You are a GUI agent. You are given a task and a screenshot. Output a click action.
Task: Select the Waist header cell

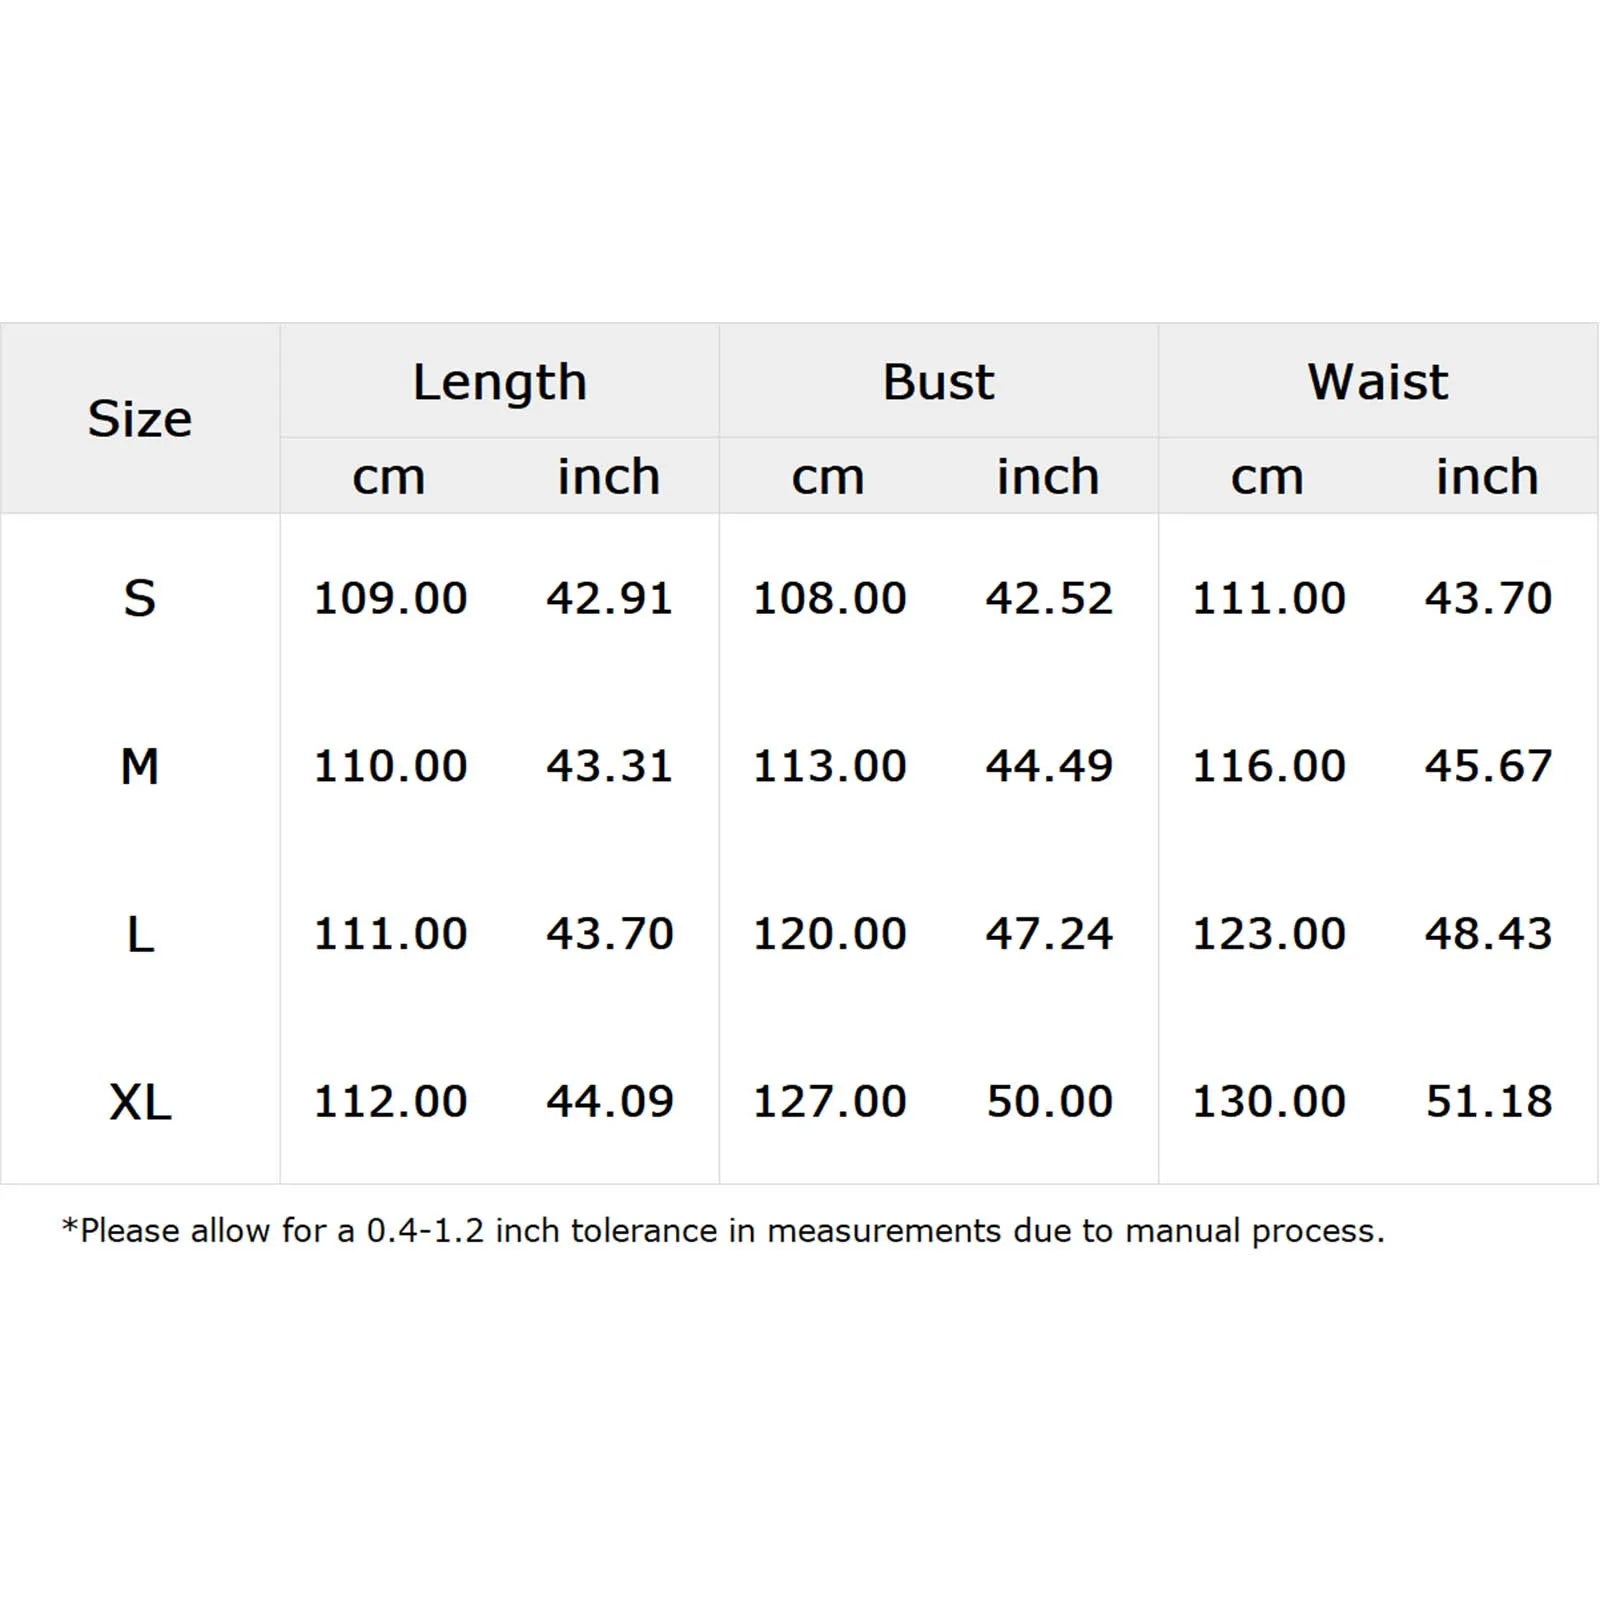pyautogui.click(x=1378, y=382)
